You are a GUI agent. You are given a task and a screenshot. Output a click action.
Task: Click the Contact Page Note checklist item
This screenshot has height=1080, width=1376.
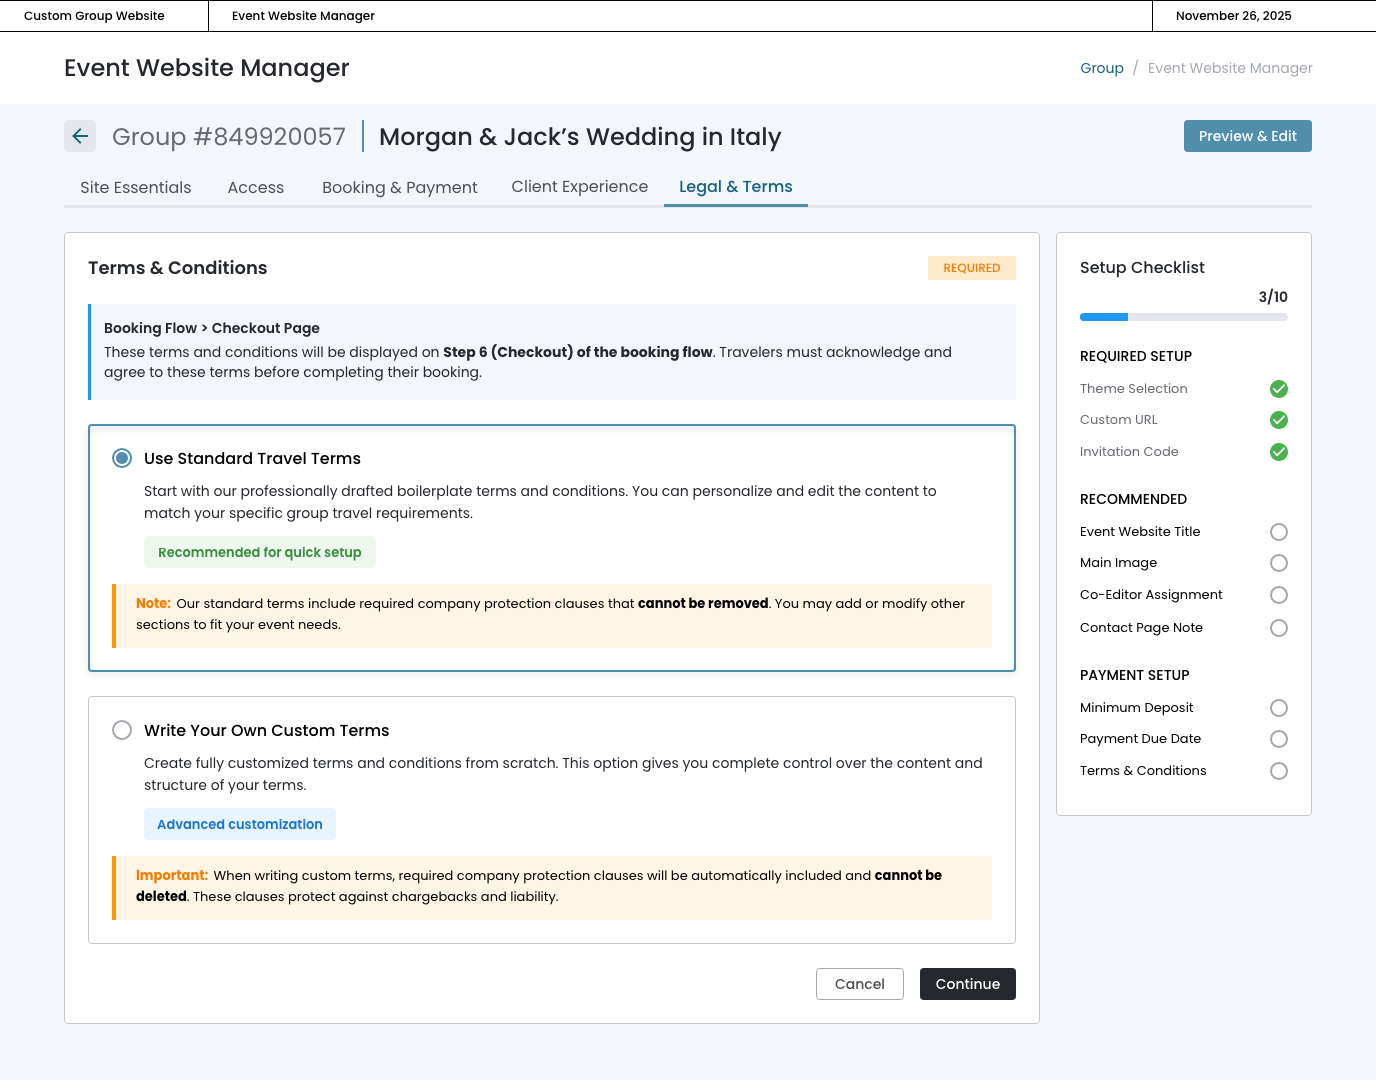point(1141,628)
